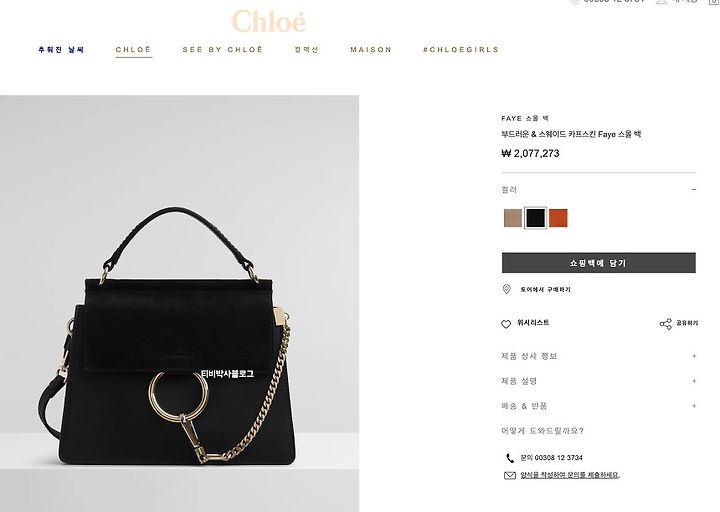Click the Chloé logo at top

click(269, 21)
